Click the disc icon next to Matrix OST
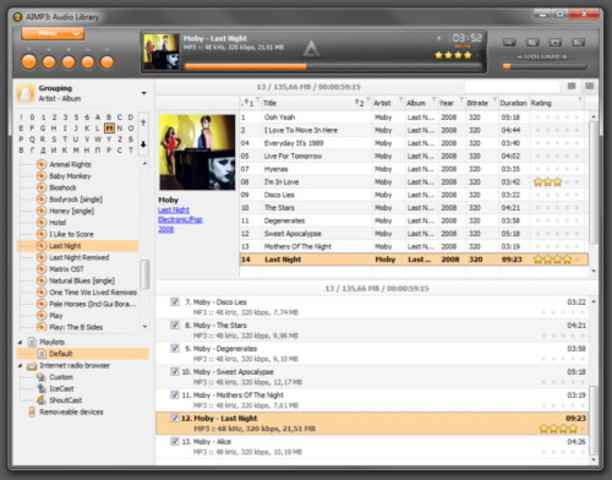This screenshot has height=480, width=612. (x=41, y=269)
